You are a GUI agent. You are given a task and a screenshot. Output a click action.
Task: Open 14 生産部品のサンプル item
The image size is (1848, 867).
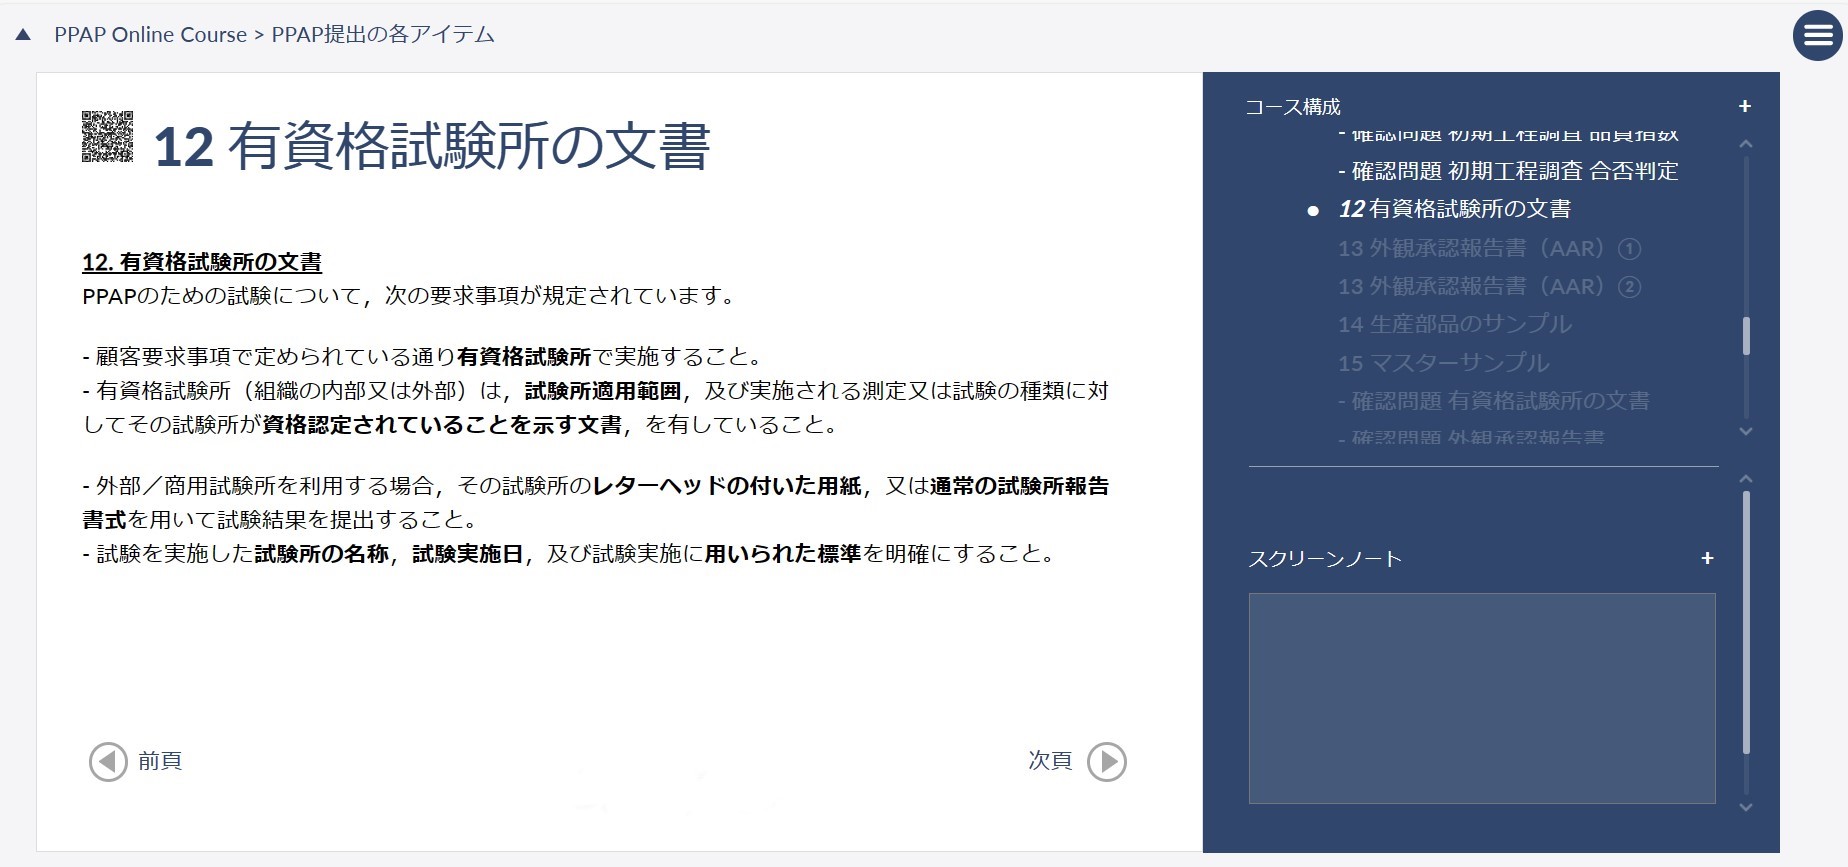coord(1455,324)
